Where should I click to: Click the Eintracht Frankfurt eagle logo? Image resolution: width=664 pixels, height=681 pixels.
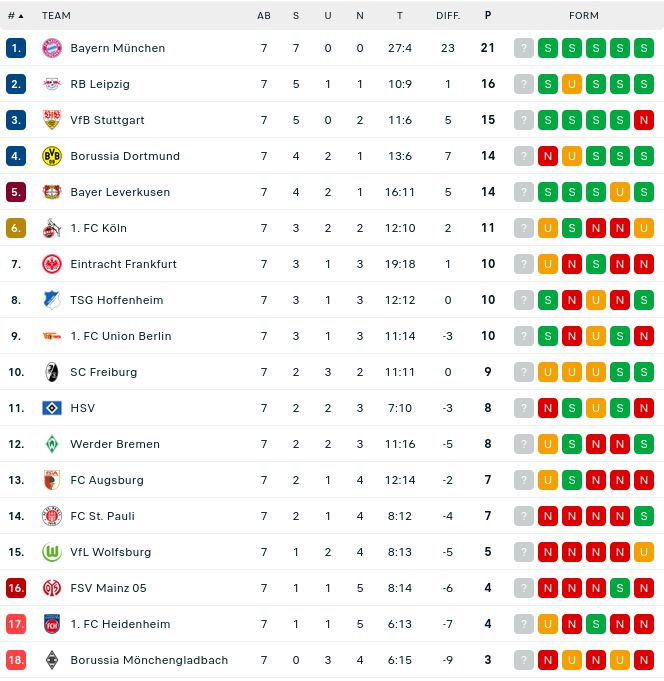52,264
